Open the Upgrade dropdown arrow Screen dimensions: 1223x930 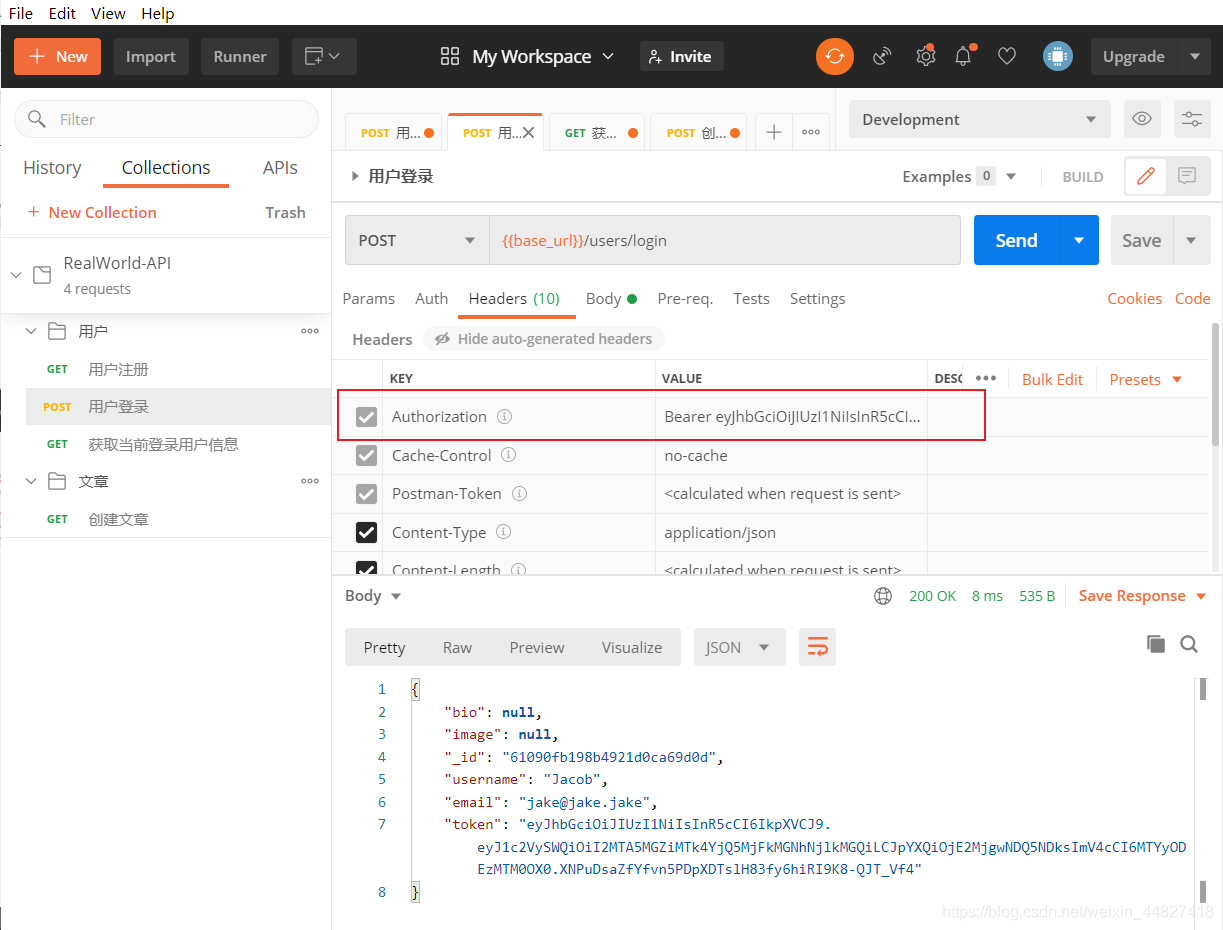pos(1195,56)
